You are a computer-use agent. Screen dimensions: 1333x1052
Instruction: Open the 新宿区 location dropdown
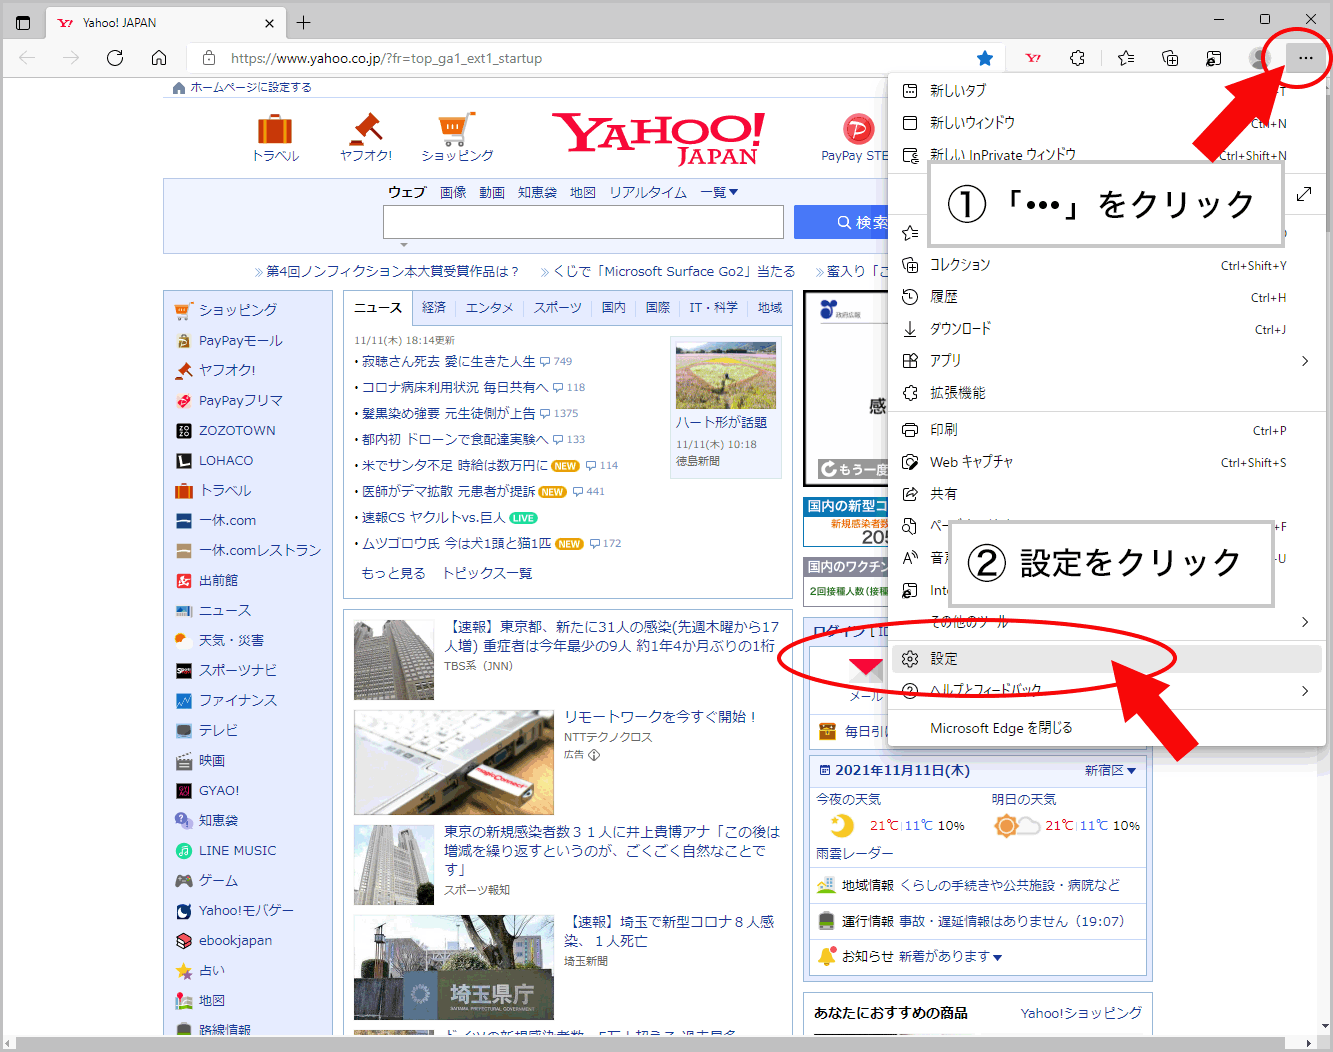[x=1110, y=771]
